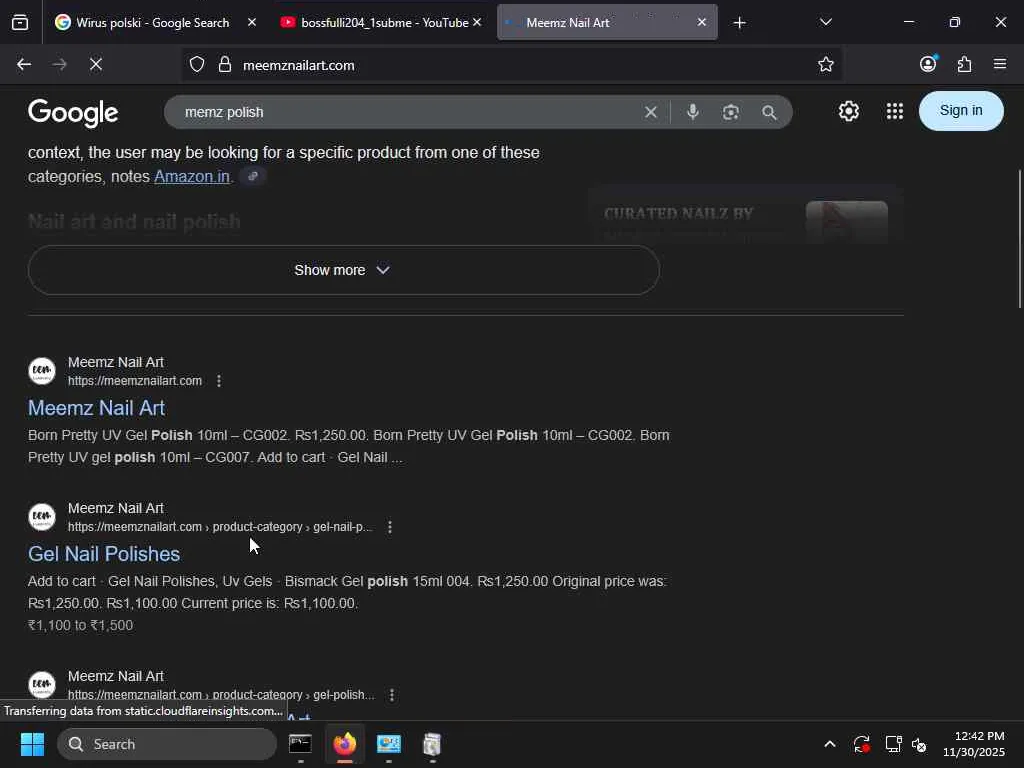Viewport: 1024px width, 768px height.
Task: Clear the search query text
Action: tap(650, 112)
